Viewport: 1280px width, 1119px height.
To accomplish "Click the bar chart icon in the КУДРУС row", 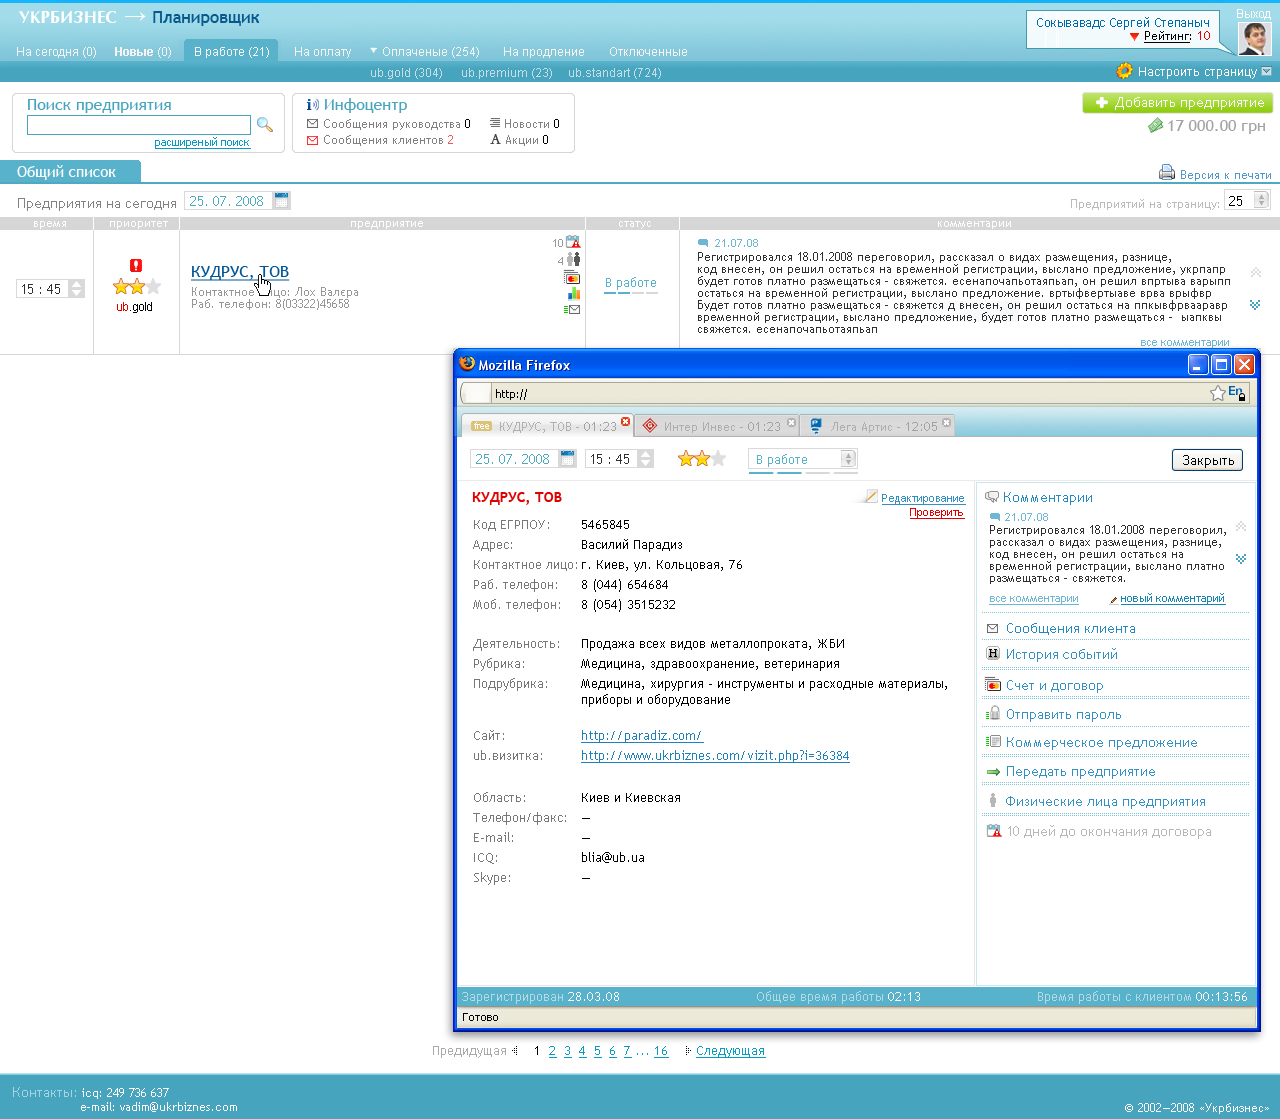I will (573, 293).
